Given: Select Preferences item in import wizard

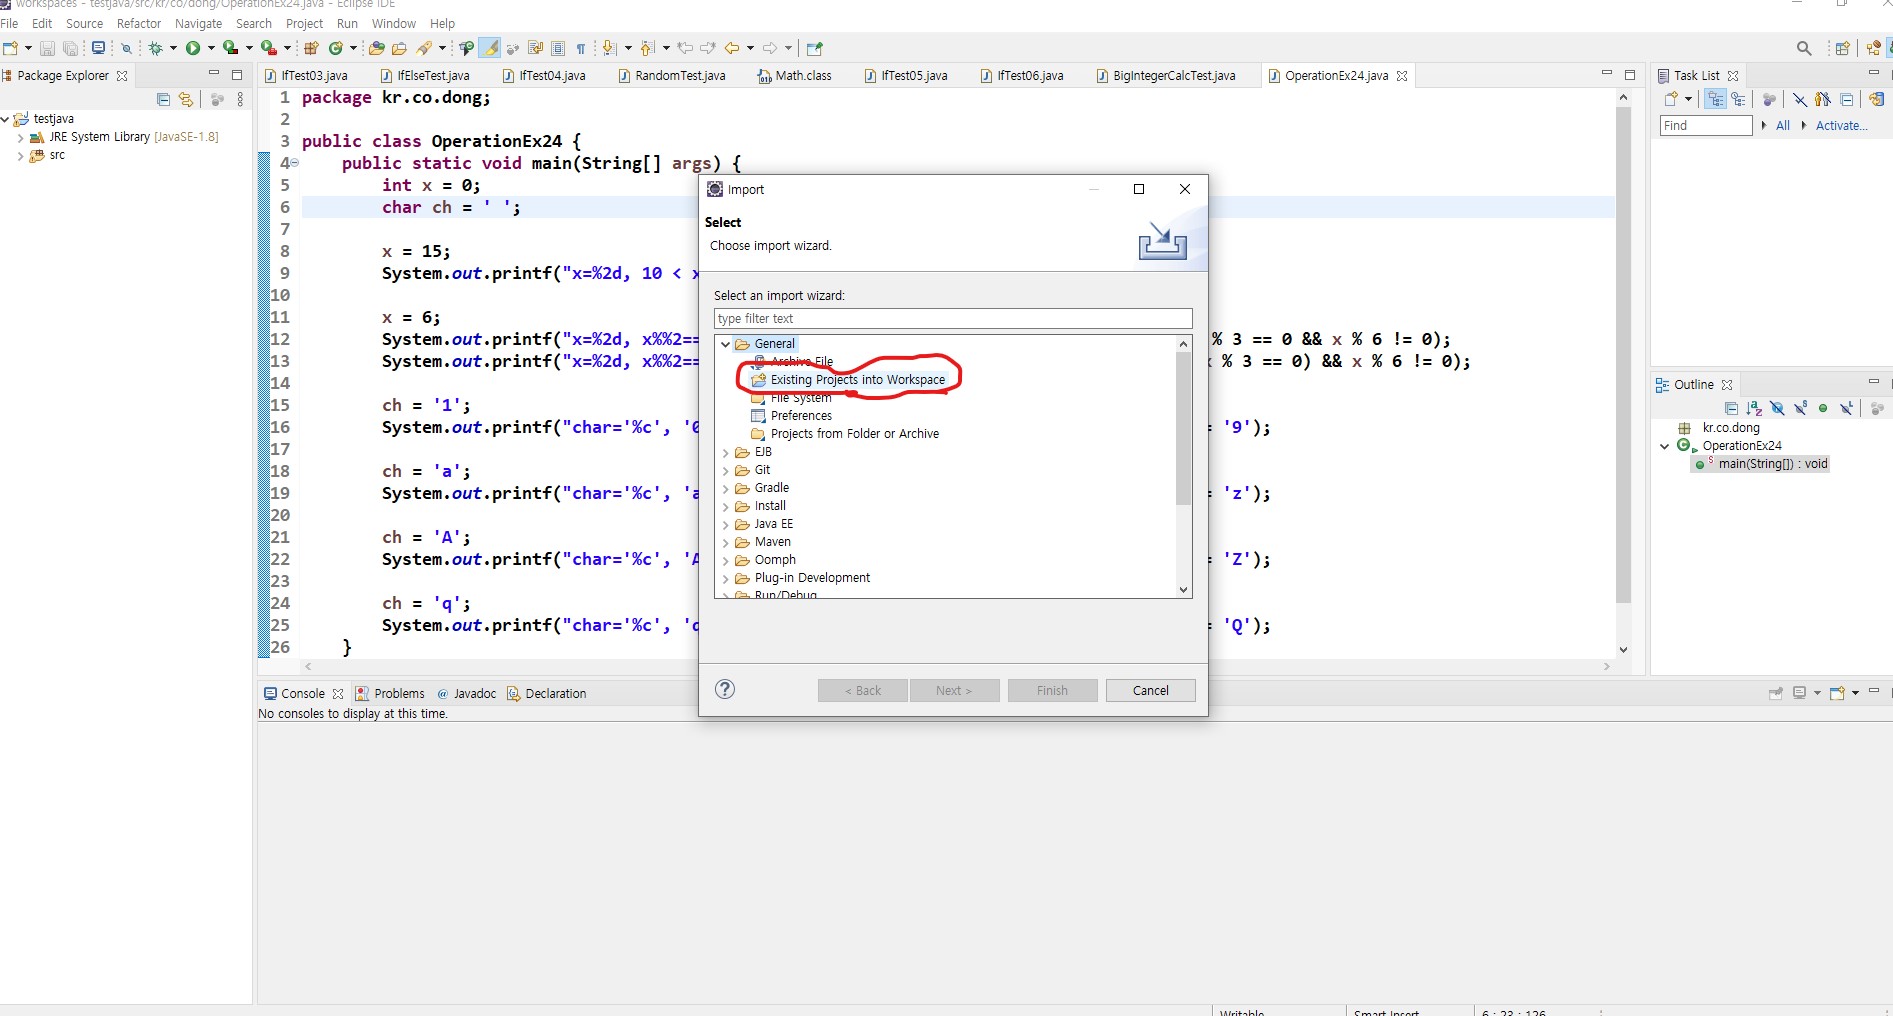Looking at the screenshot, I should point(801,416).
